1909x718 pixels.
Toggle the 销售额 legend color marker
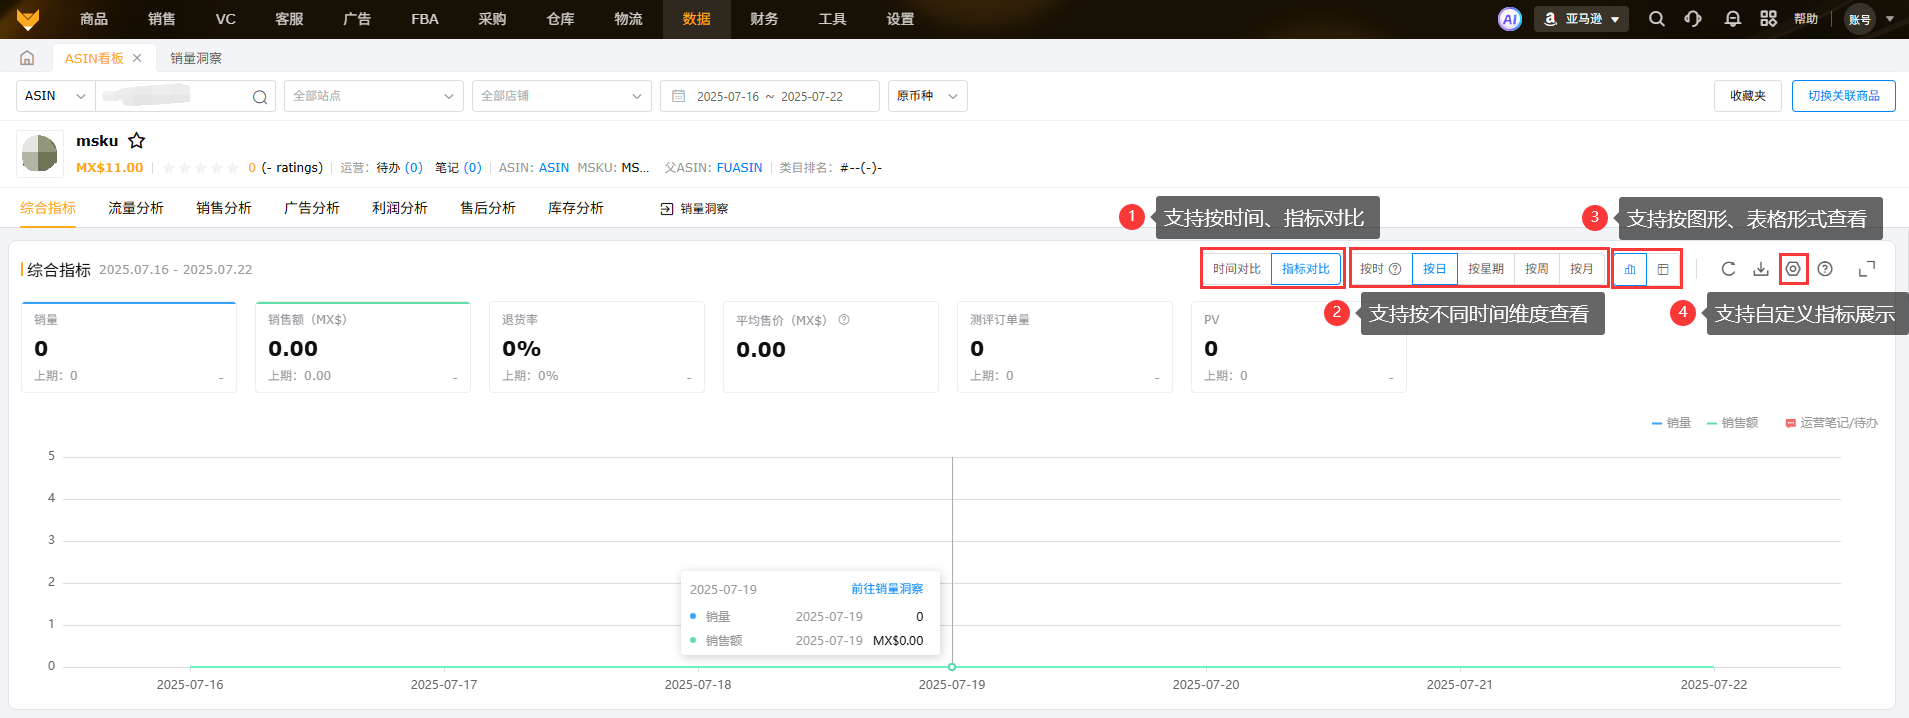point(1712,423)
